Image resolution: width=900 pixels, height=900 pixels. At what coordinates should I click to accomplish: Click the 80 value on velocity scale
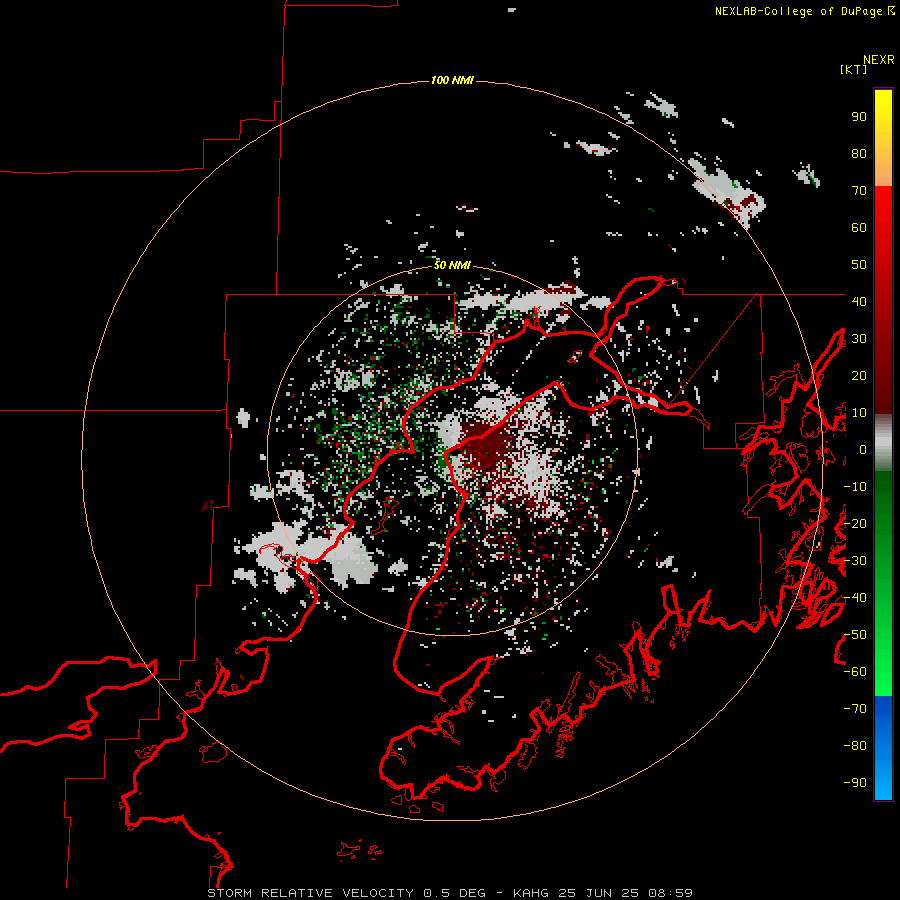point(859,153)
